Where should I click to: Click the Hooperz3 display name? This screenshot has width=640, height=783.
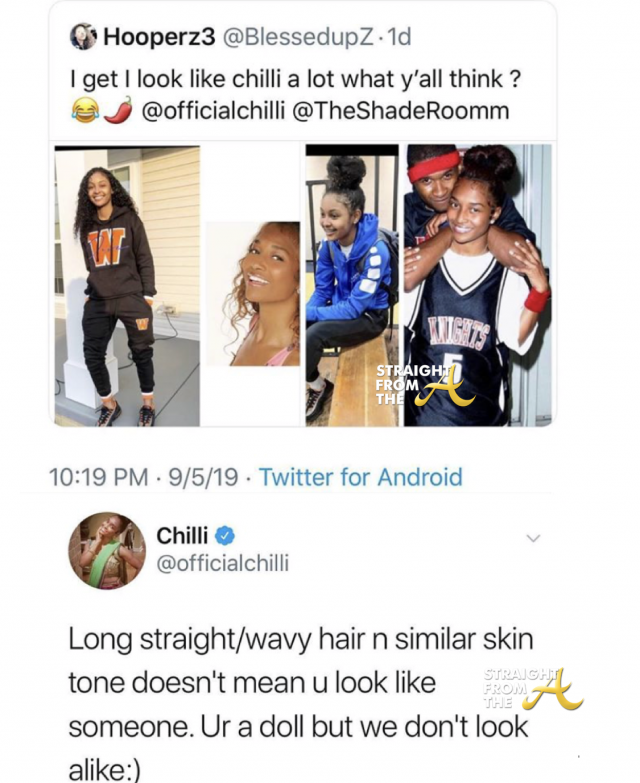[x=159, y=37]
